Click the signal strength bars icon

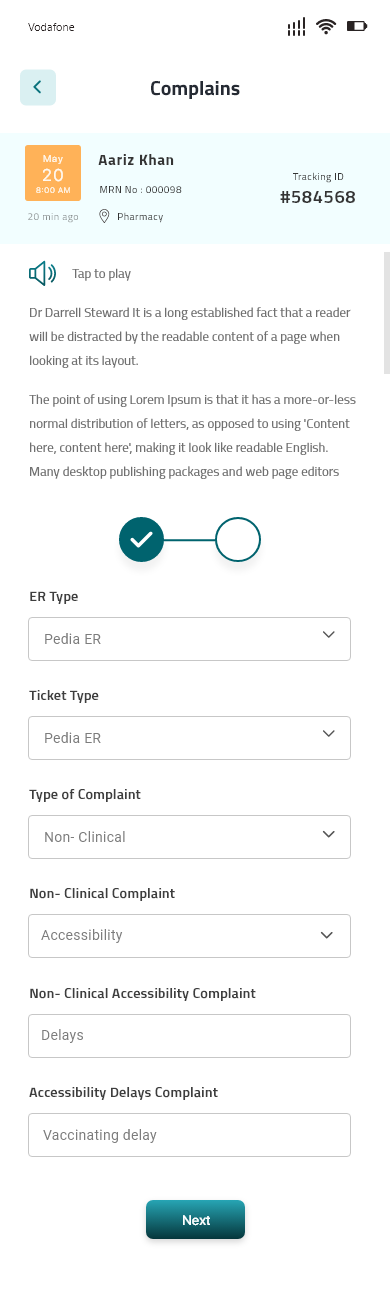296,27
